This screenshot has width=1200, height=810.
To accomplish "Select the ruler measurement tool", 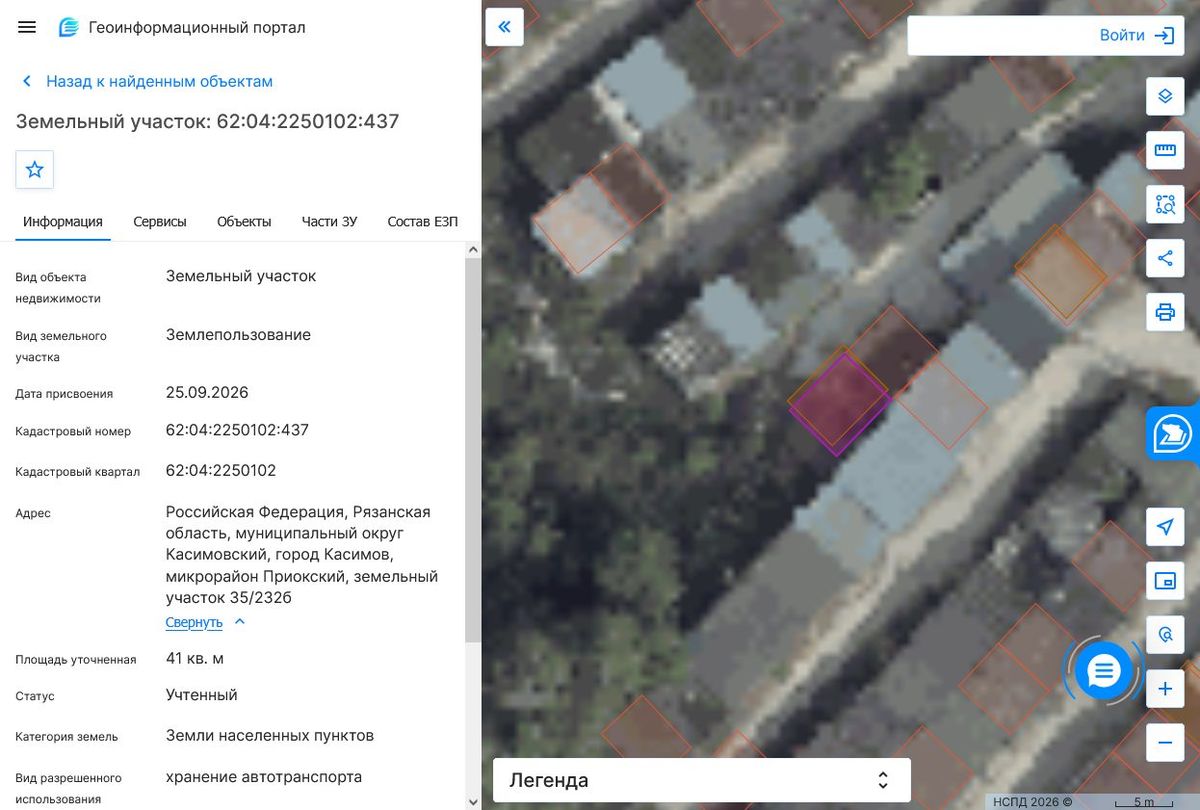I will pyautogui.click(x=1165, y=150).
